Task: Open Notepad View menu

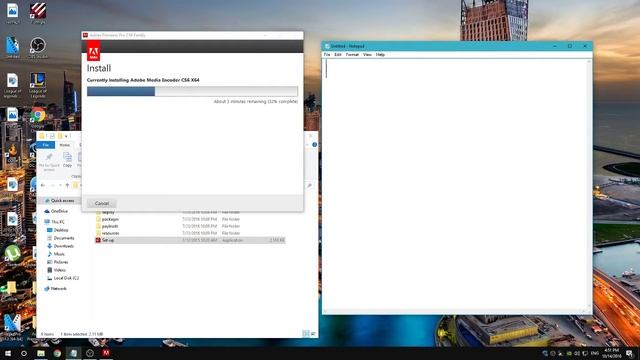Action: tap(367, 54)
